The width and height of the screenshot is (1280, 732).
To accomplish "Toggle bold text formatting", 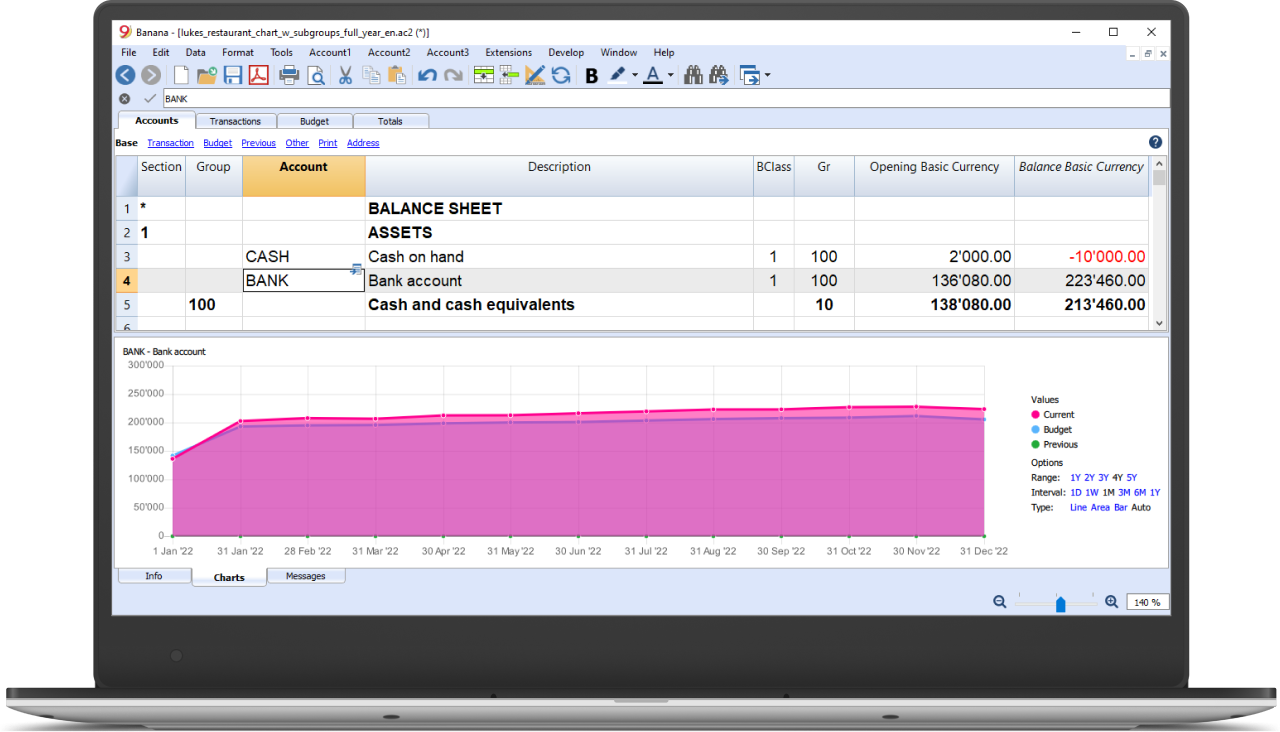I will [x=592, y=76].
